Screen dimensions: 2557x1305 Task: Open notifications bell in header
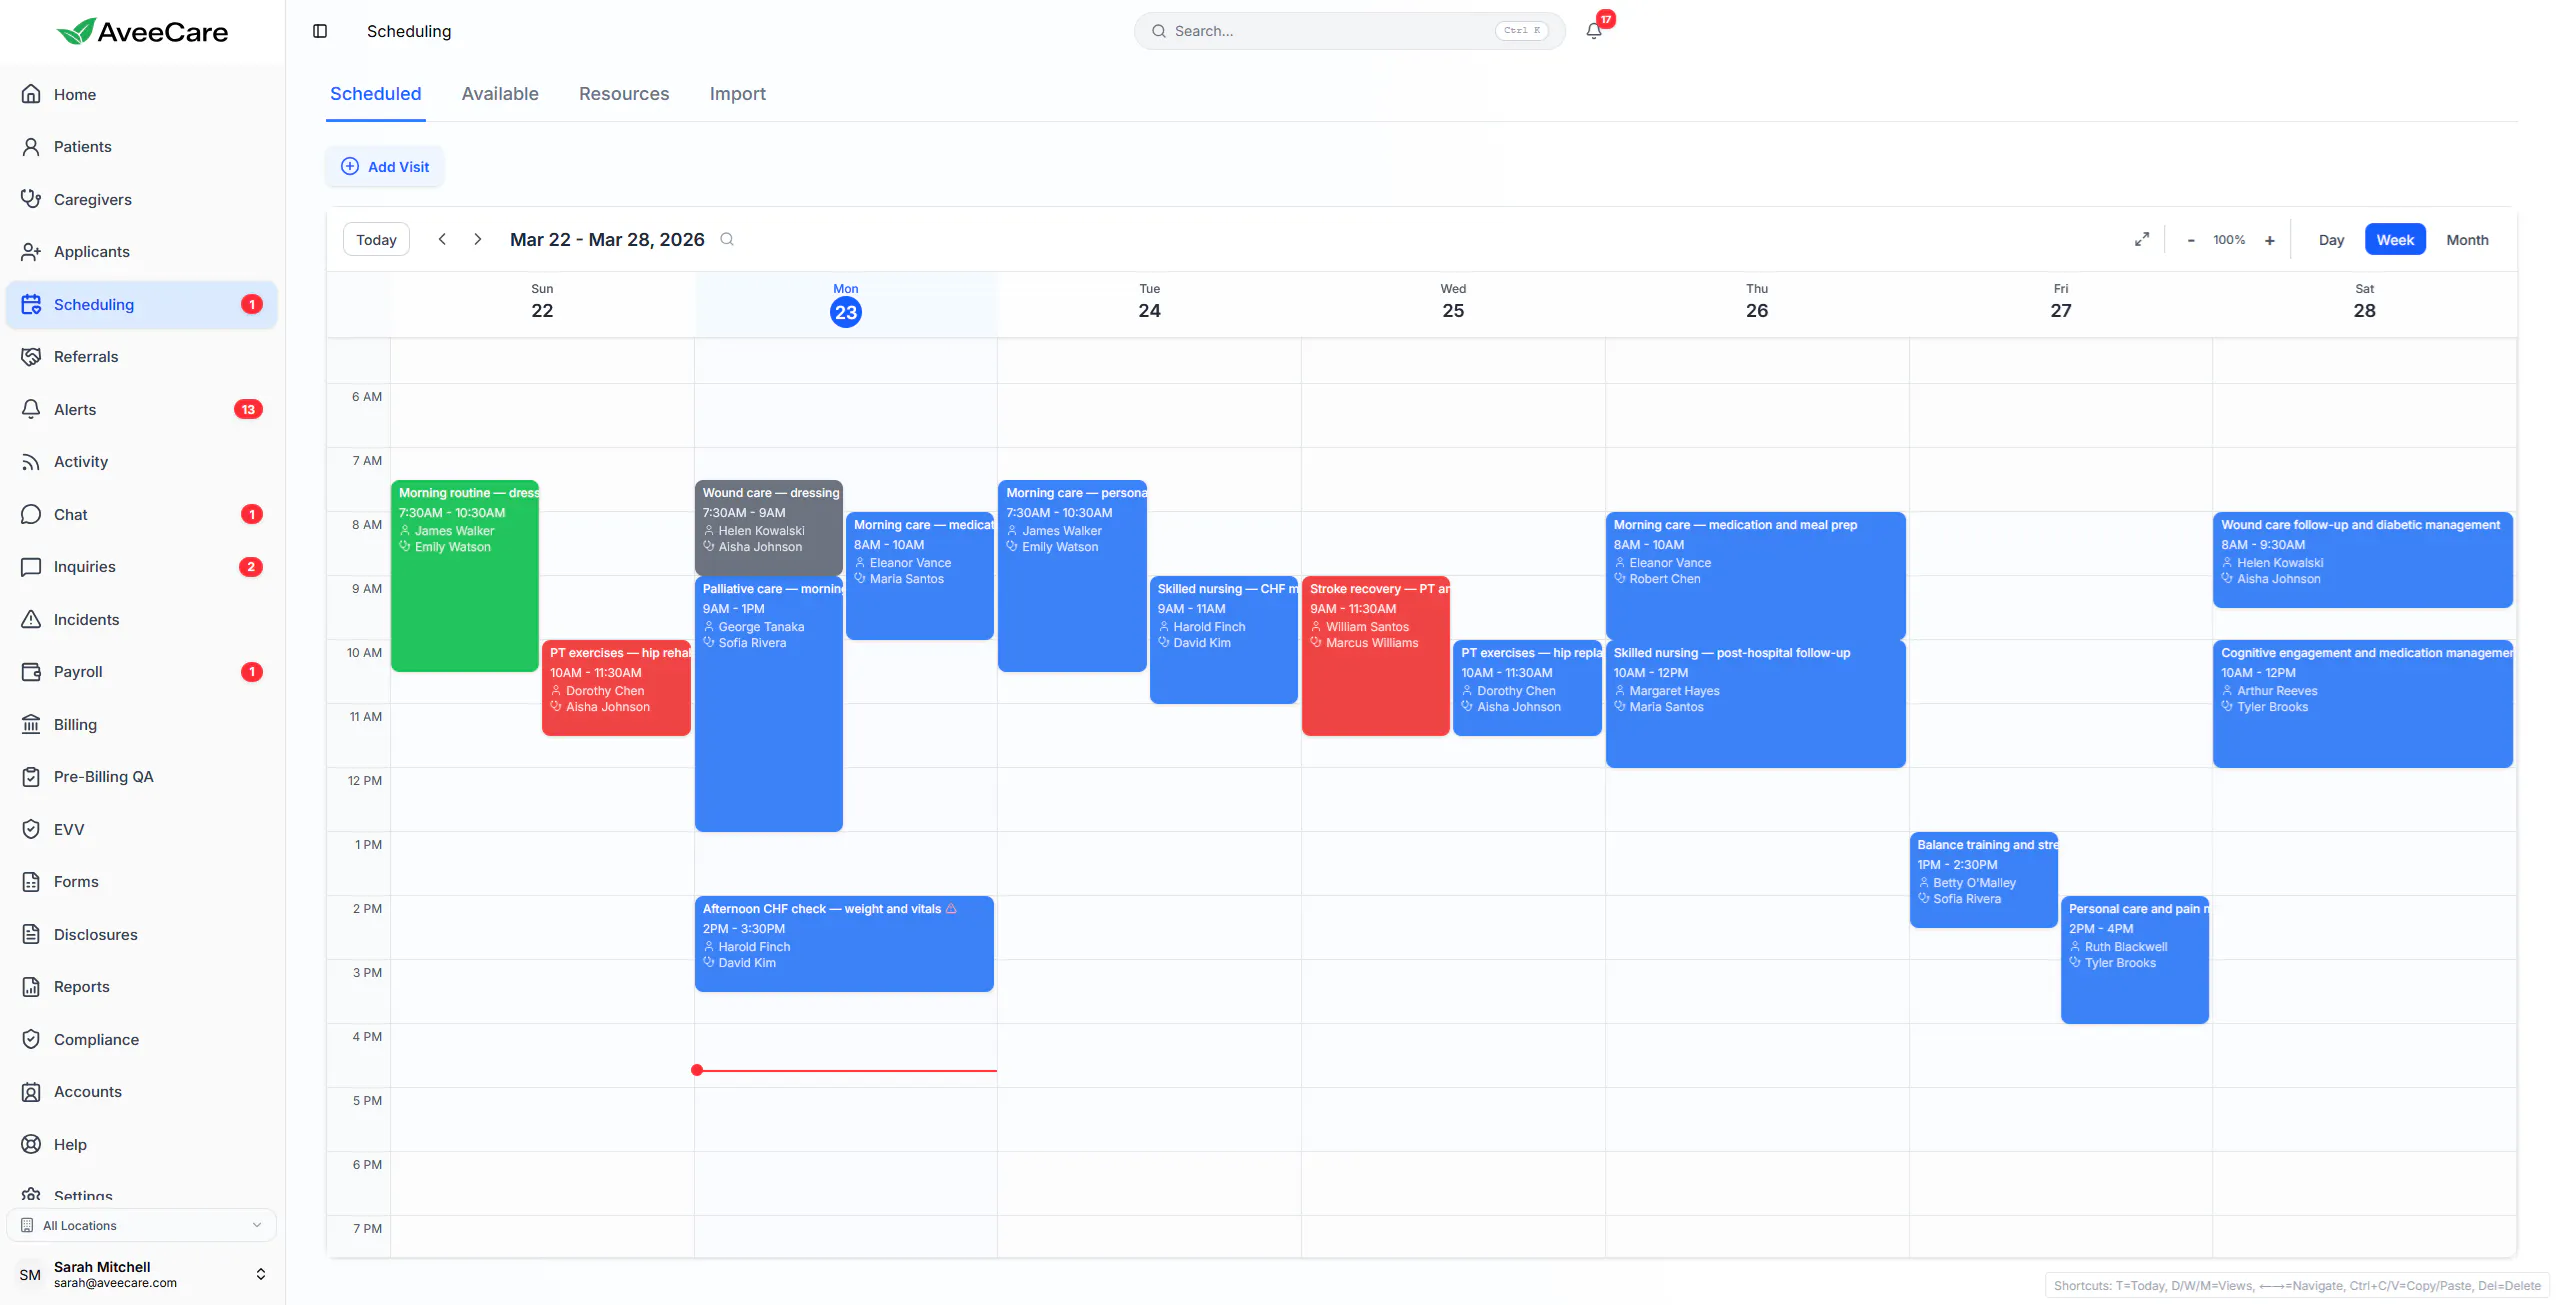pyautogui.click(x=1594, y=31)
